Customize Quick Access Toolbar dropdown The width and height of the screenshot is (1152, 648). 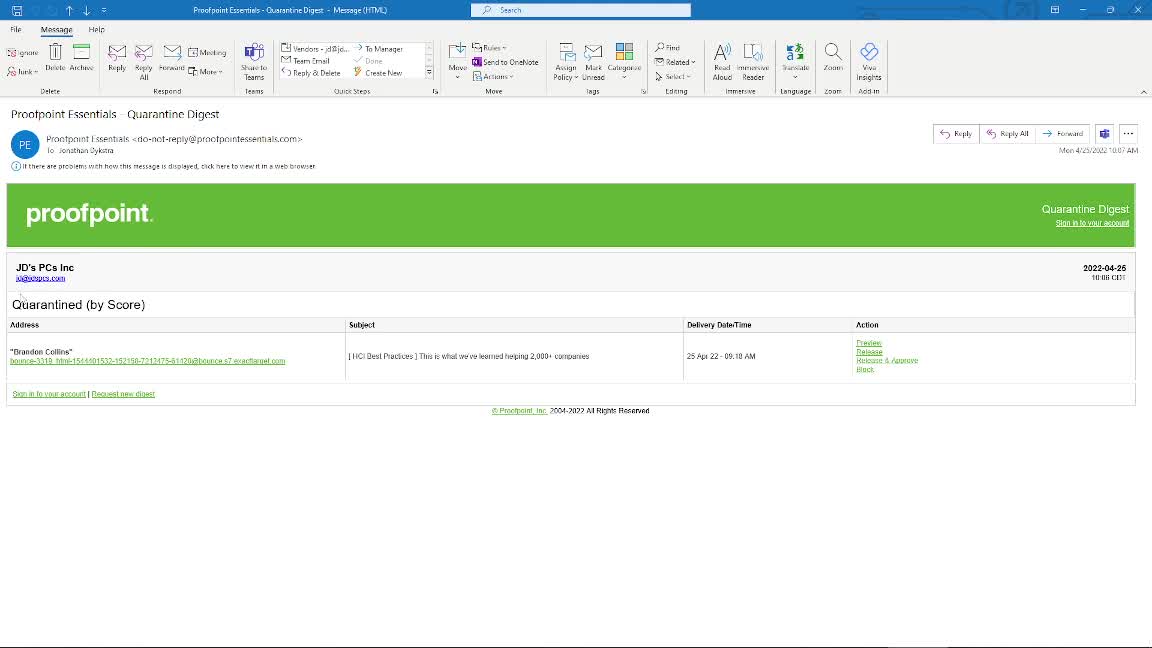[104, 10]
